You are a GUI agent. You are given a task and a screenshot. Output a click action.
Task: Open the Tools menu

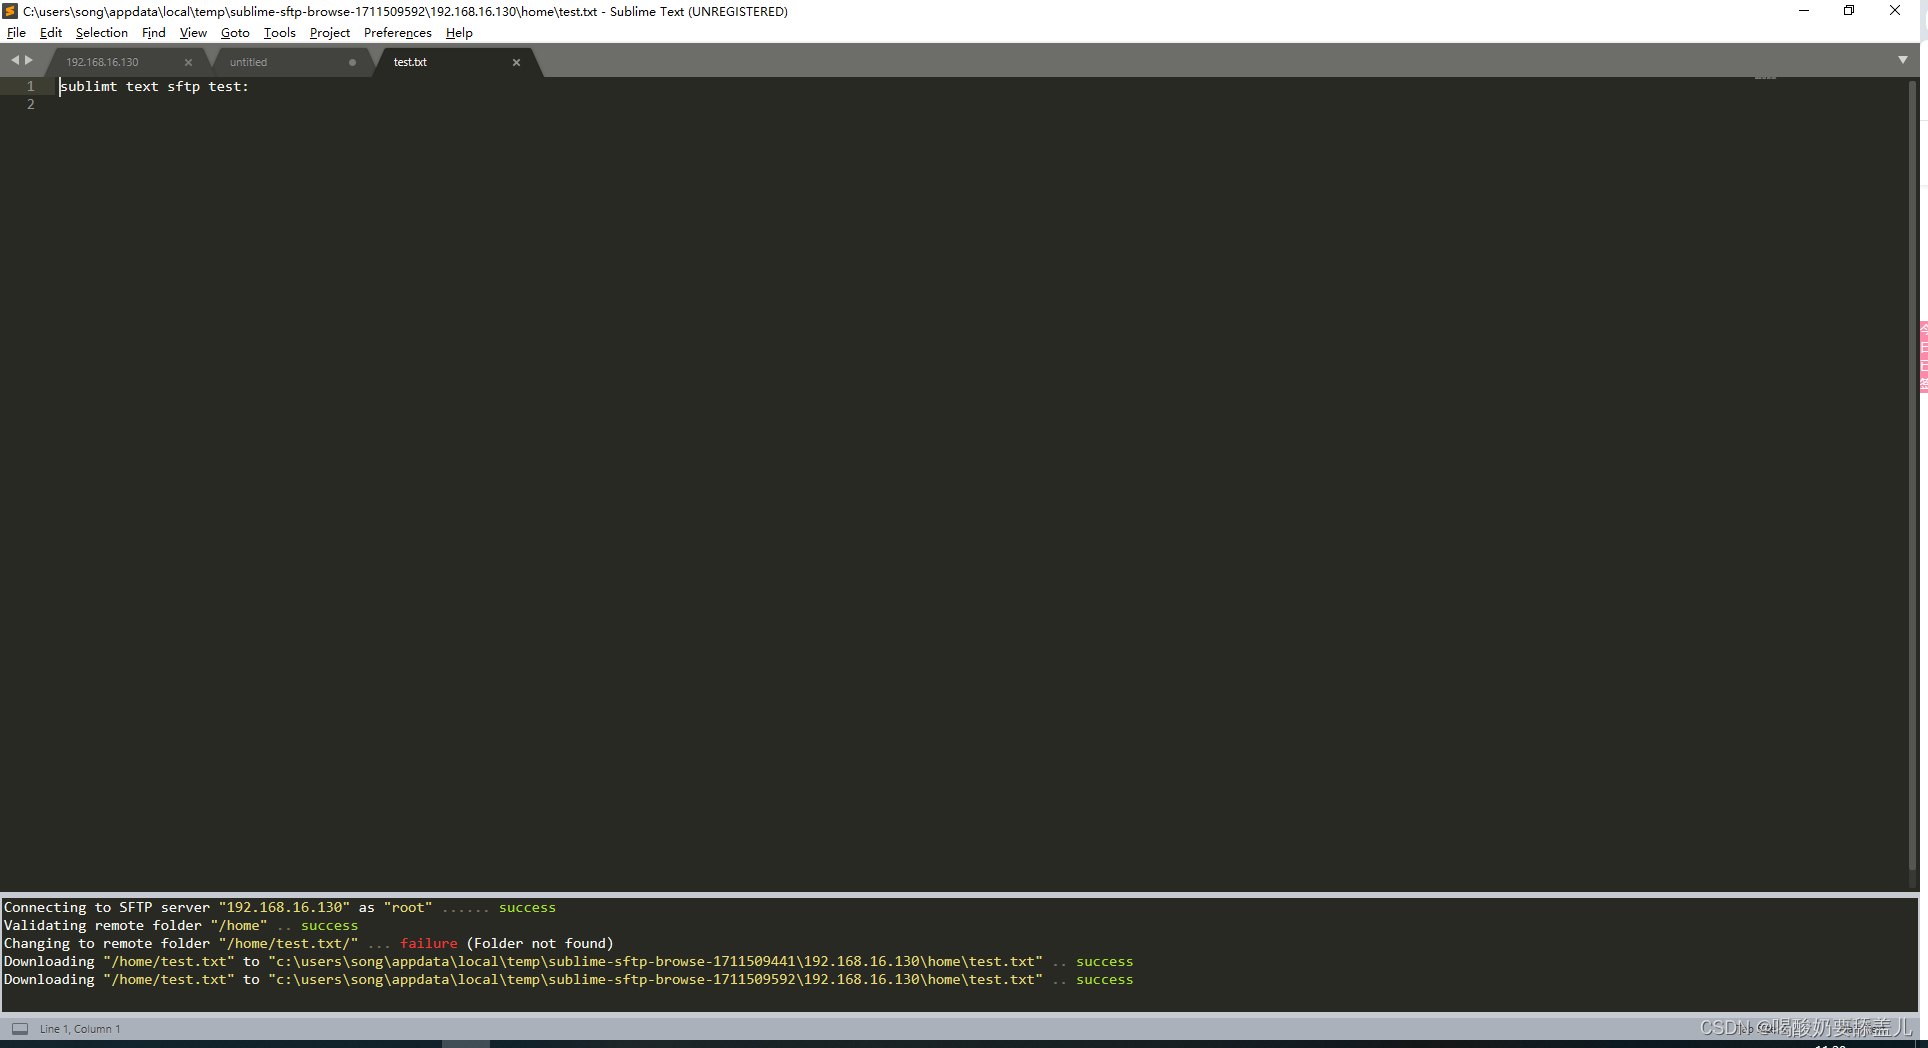tap(279, 33)
